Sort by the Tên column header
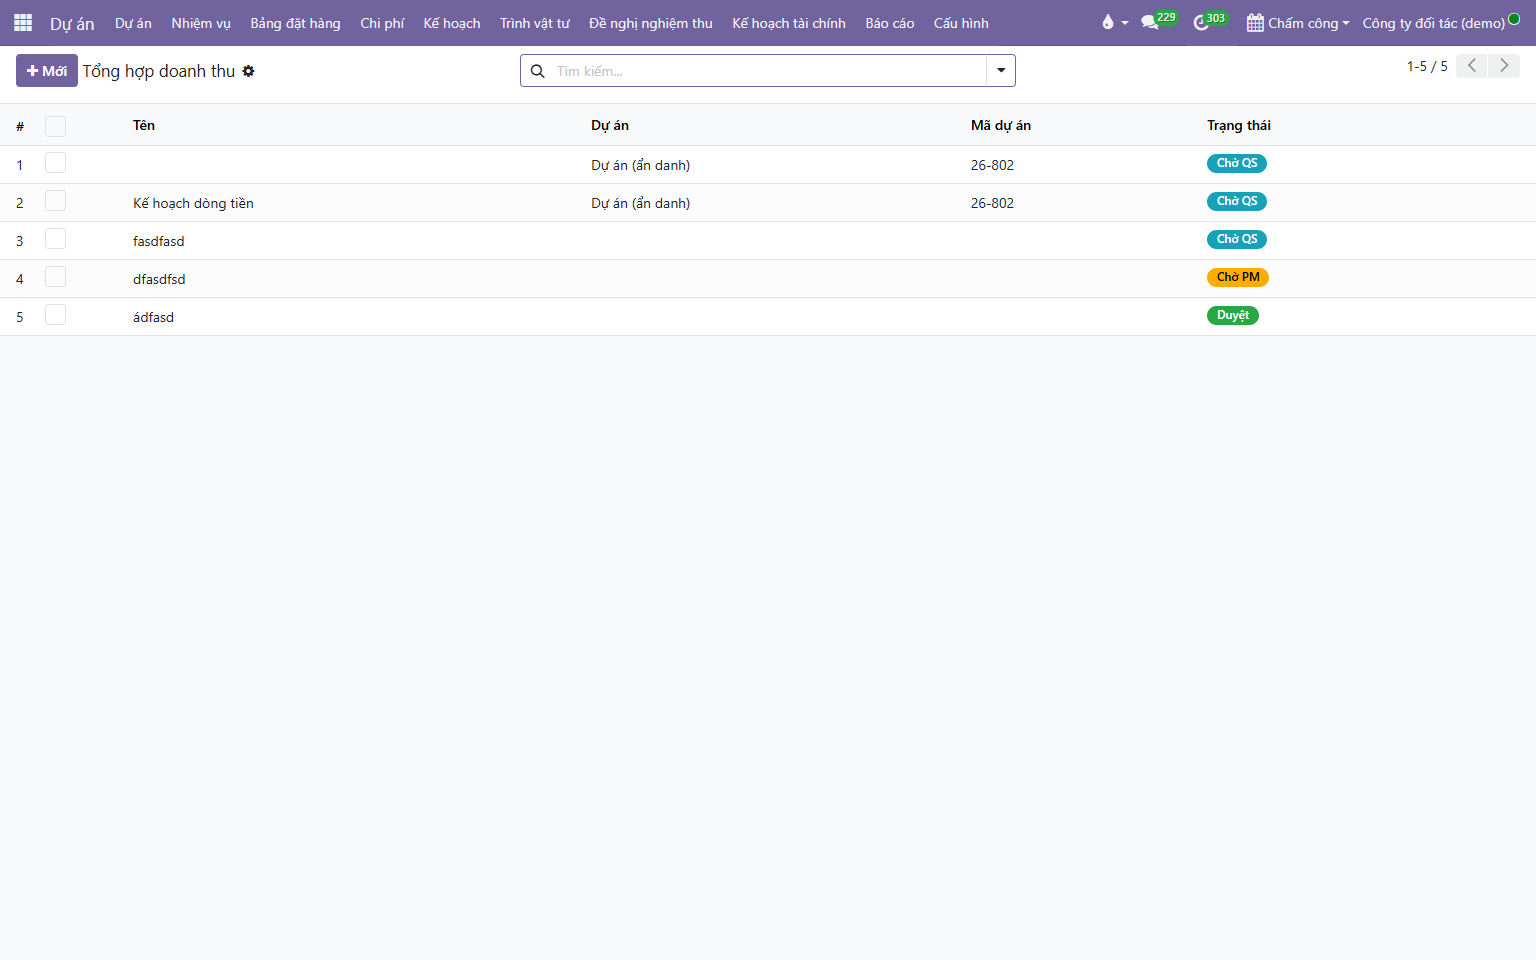The height and width of the screenshot is (960, 1536). [144, 125]
